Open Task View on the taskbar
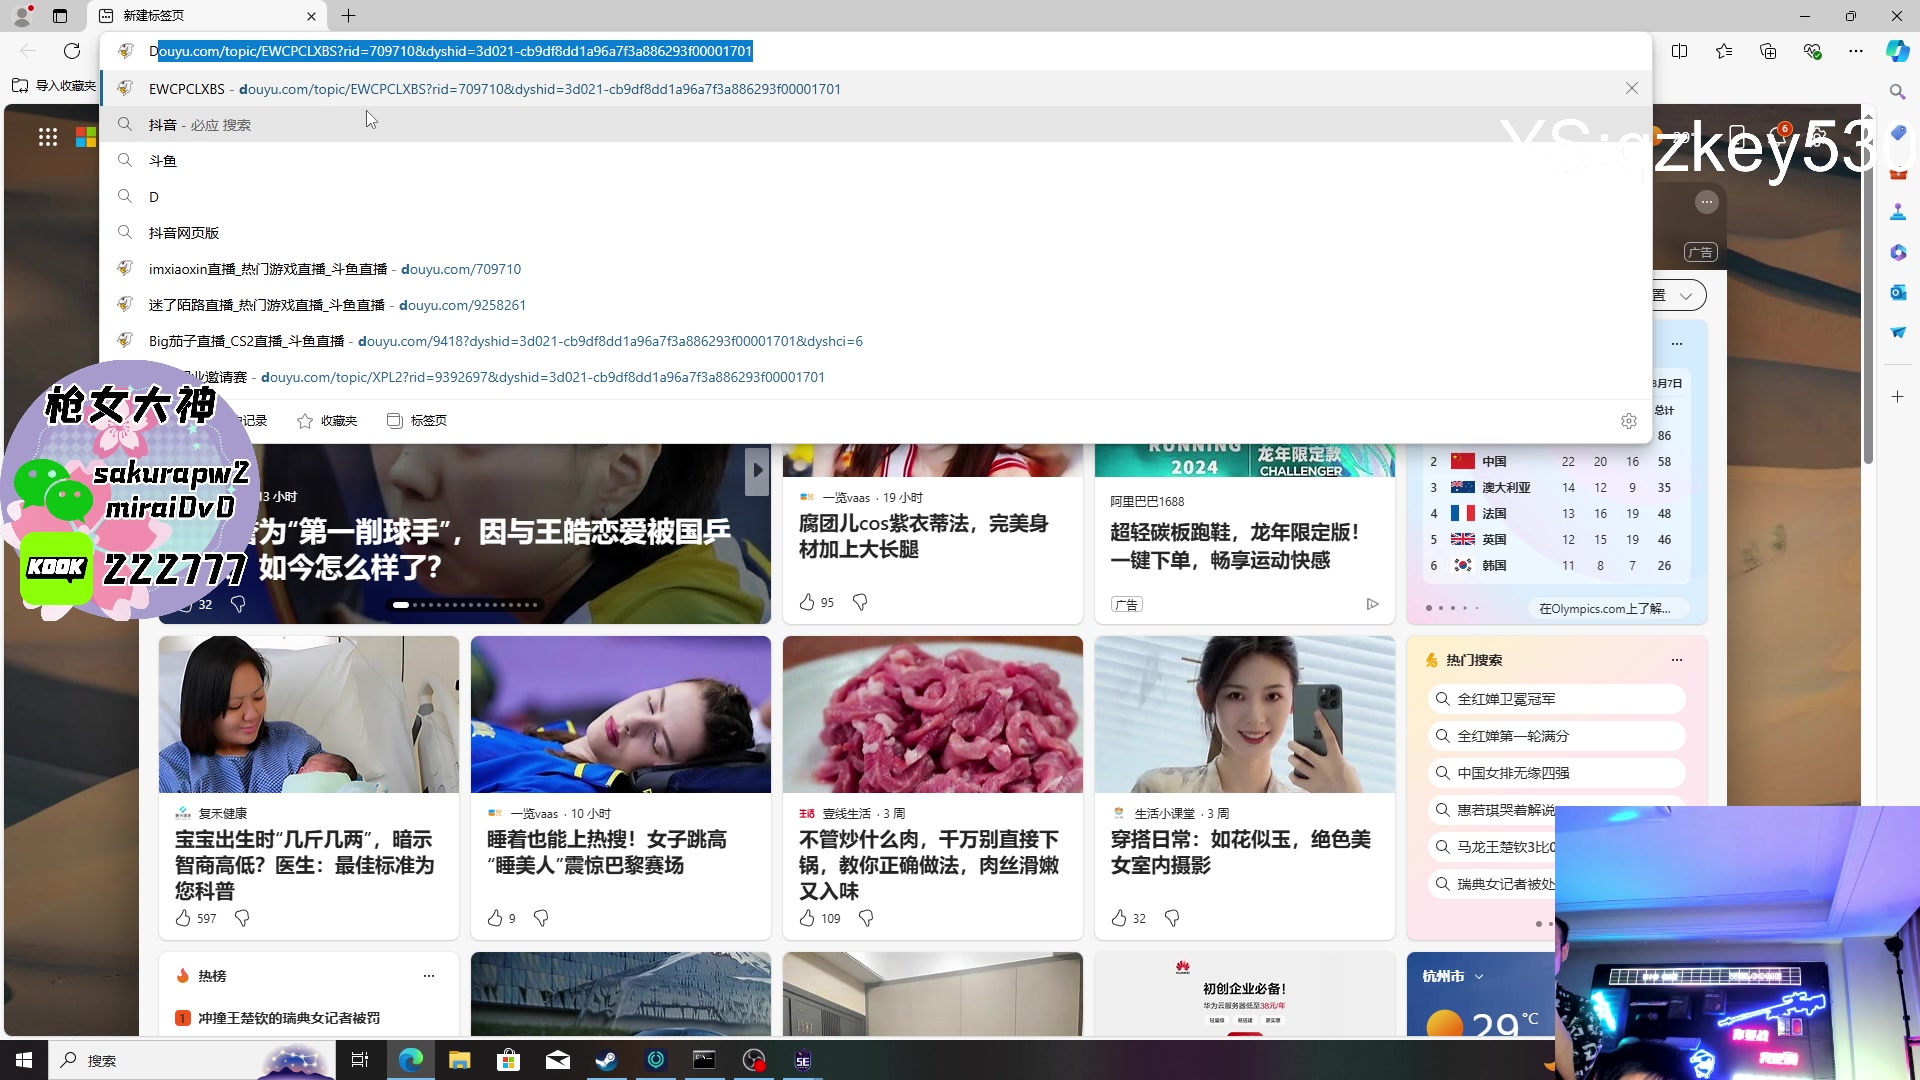 [x=360, y=1060]
